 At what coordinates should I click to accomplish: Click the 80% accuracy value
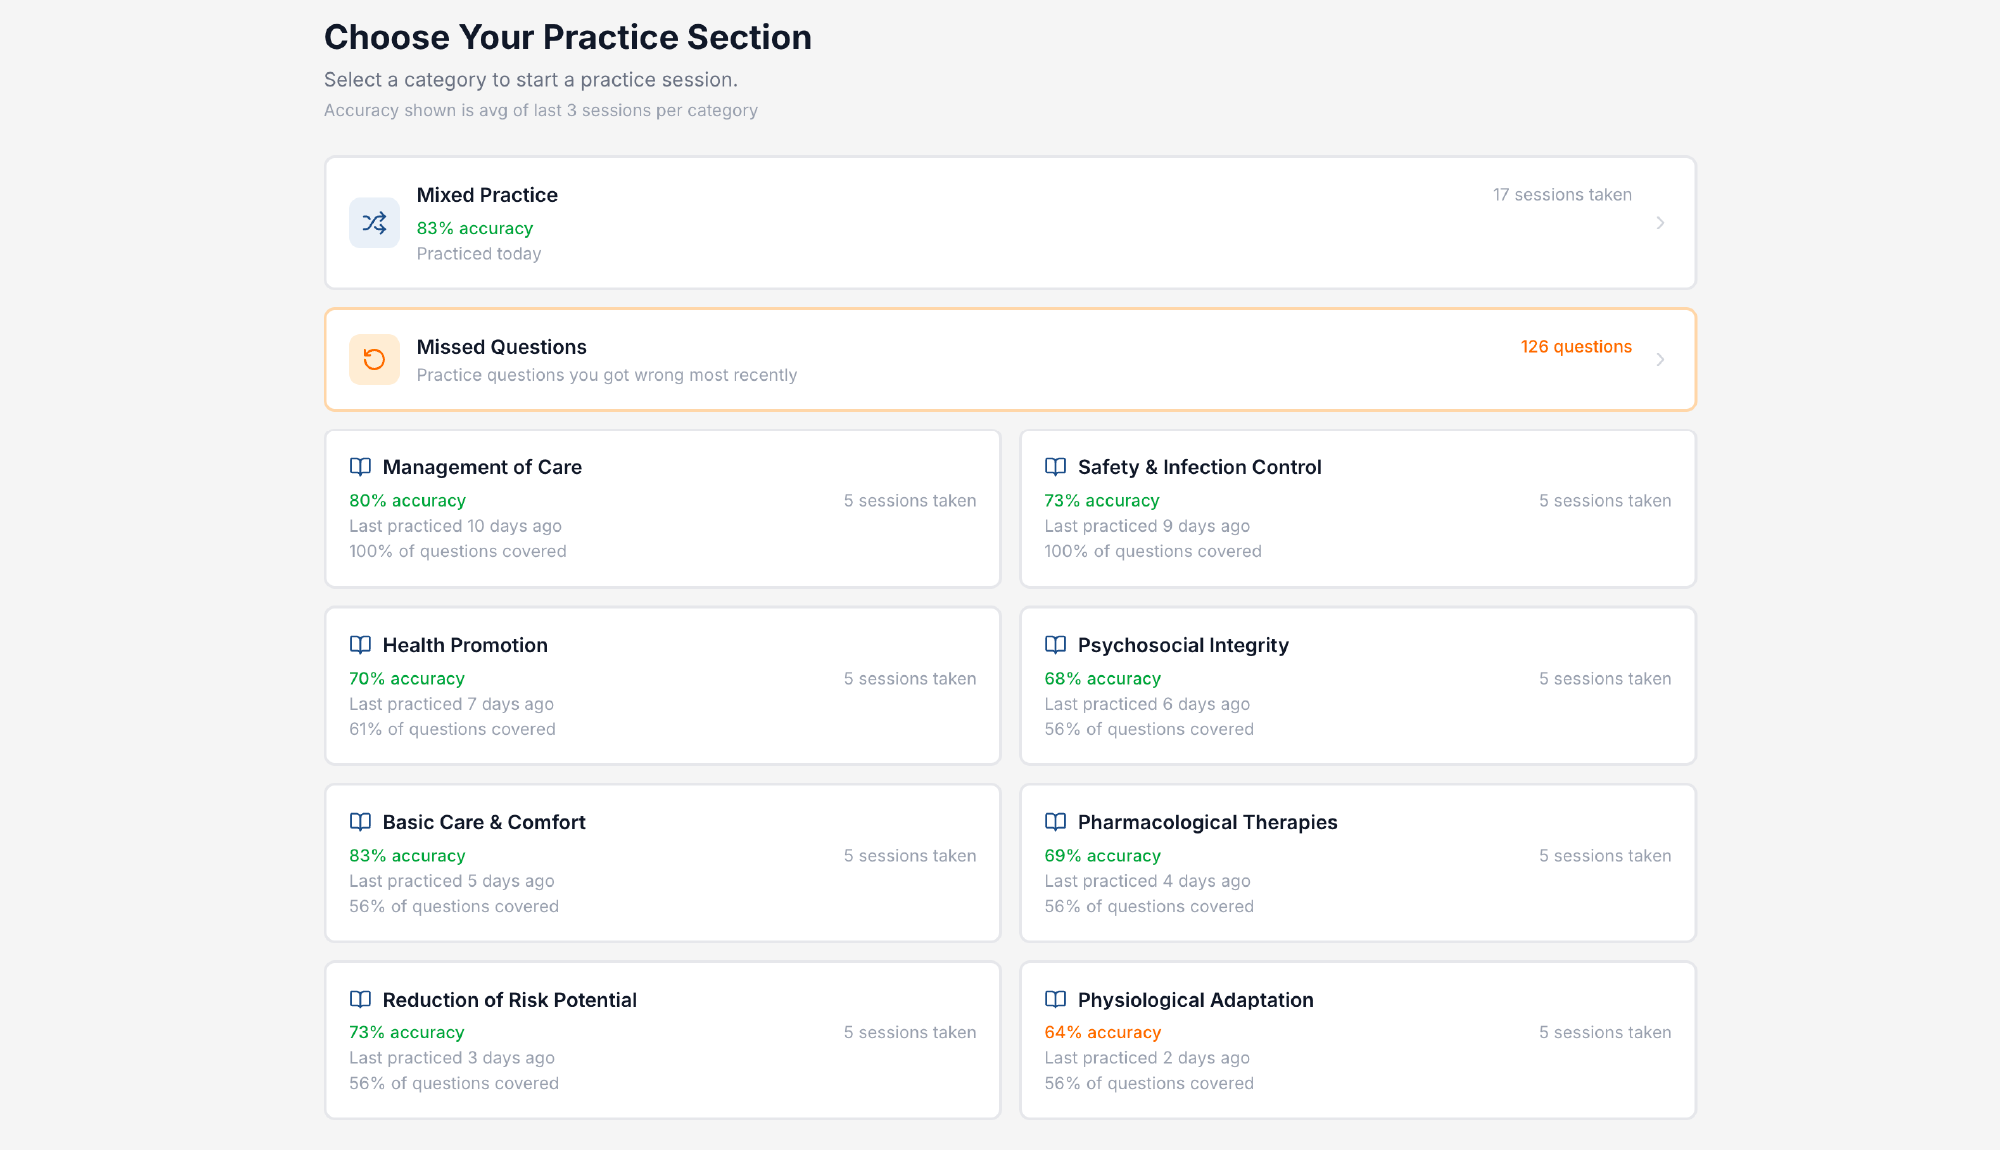407,500
